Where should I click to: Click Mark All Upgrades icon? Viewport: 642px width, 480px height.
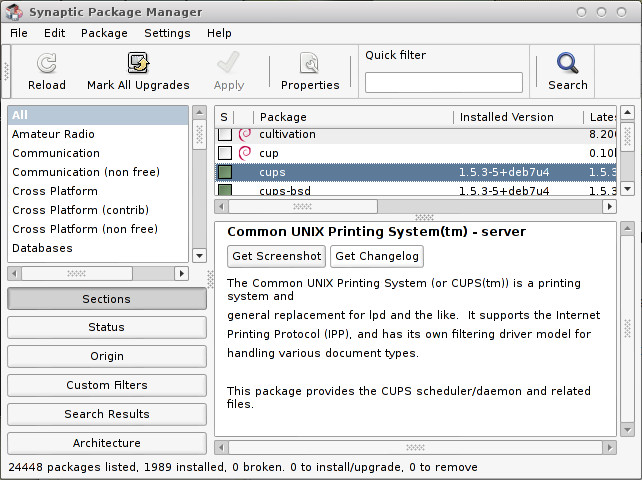(x=138, y=63)
